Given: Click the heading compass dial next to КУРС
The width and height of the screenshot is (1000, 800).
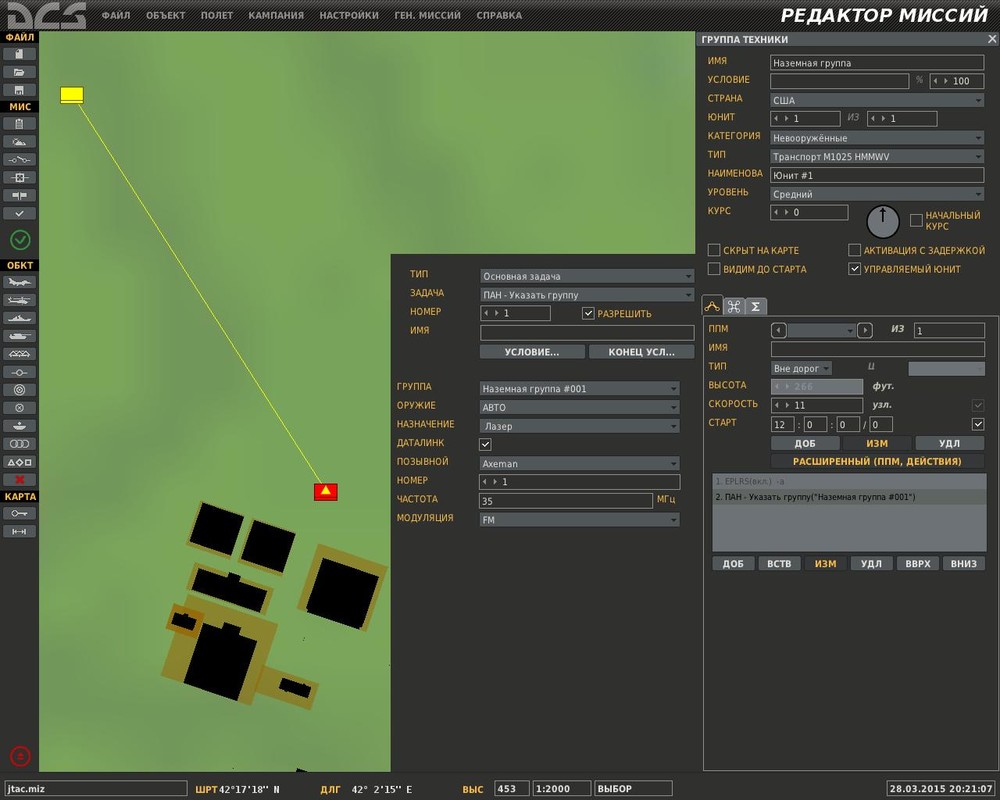Looking at the screenshot, I should pyautogui.click(x=883, y=221).
